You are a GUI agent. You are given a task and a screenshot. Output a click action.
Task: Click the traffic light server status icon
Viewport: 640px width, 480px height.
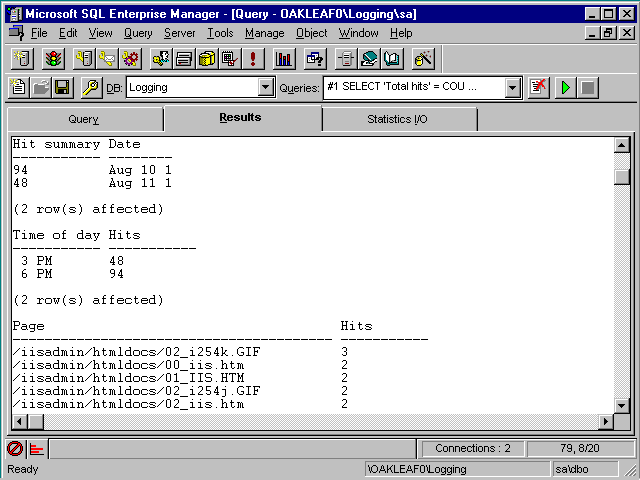point(53,59)
